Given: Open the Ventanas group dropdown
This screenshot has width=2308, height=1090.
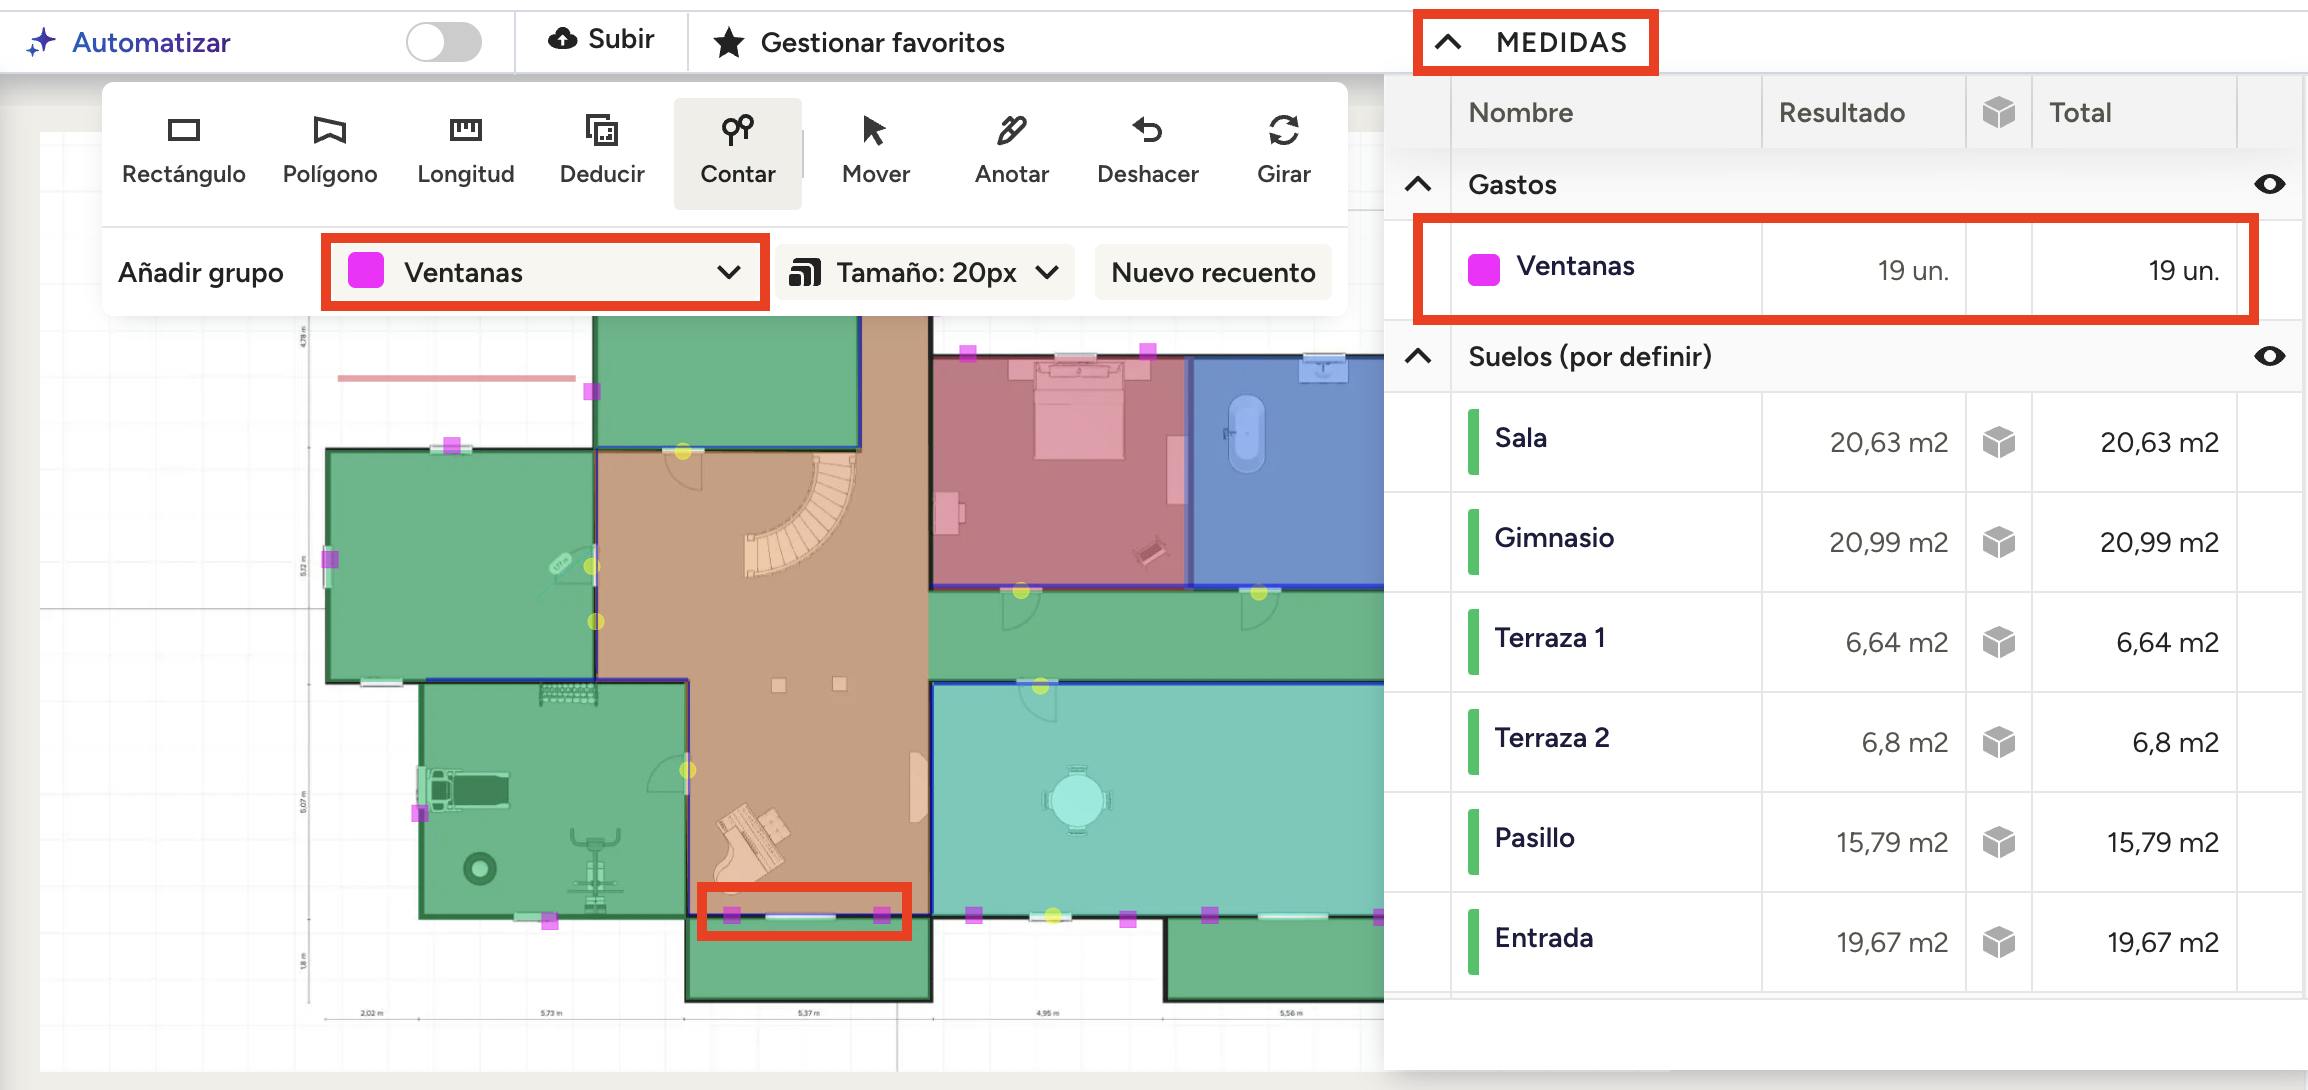Looking at the screenshot, I should click(x=544, y=272).
